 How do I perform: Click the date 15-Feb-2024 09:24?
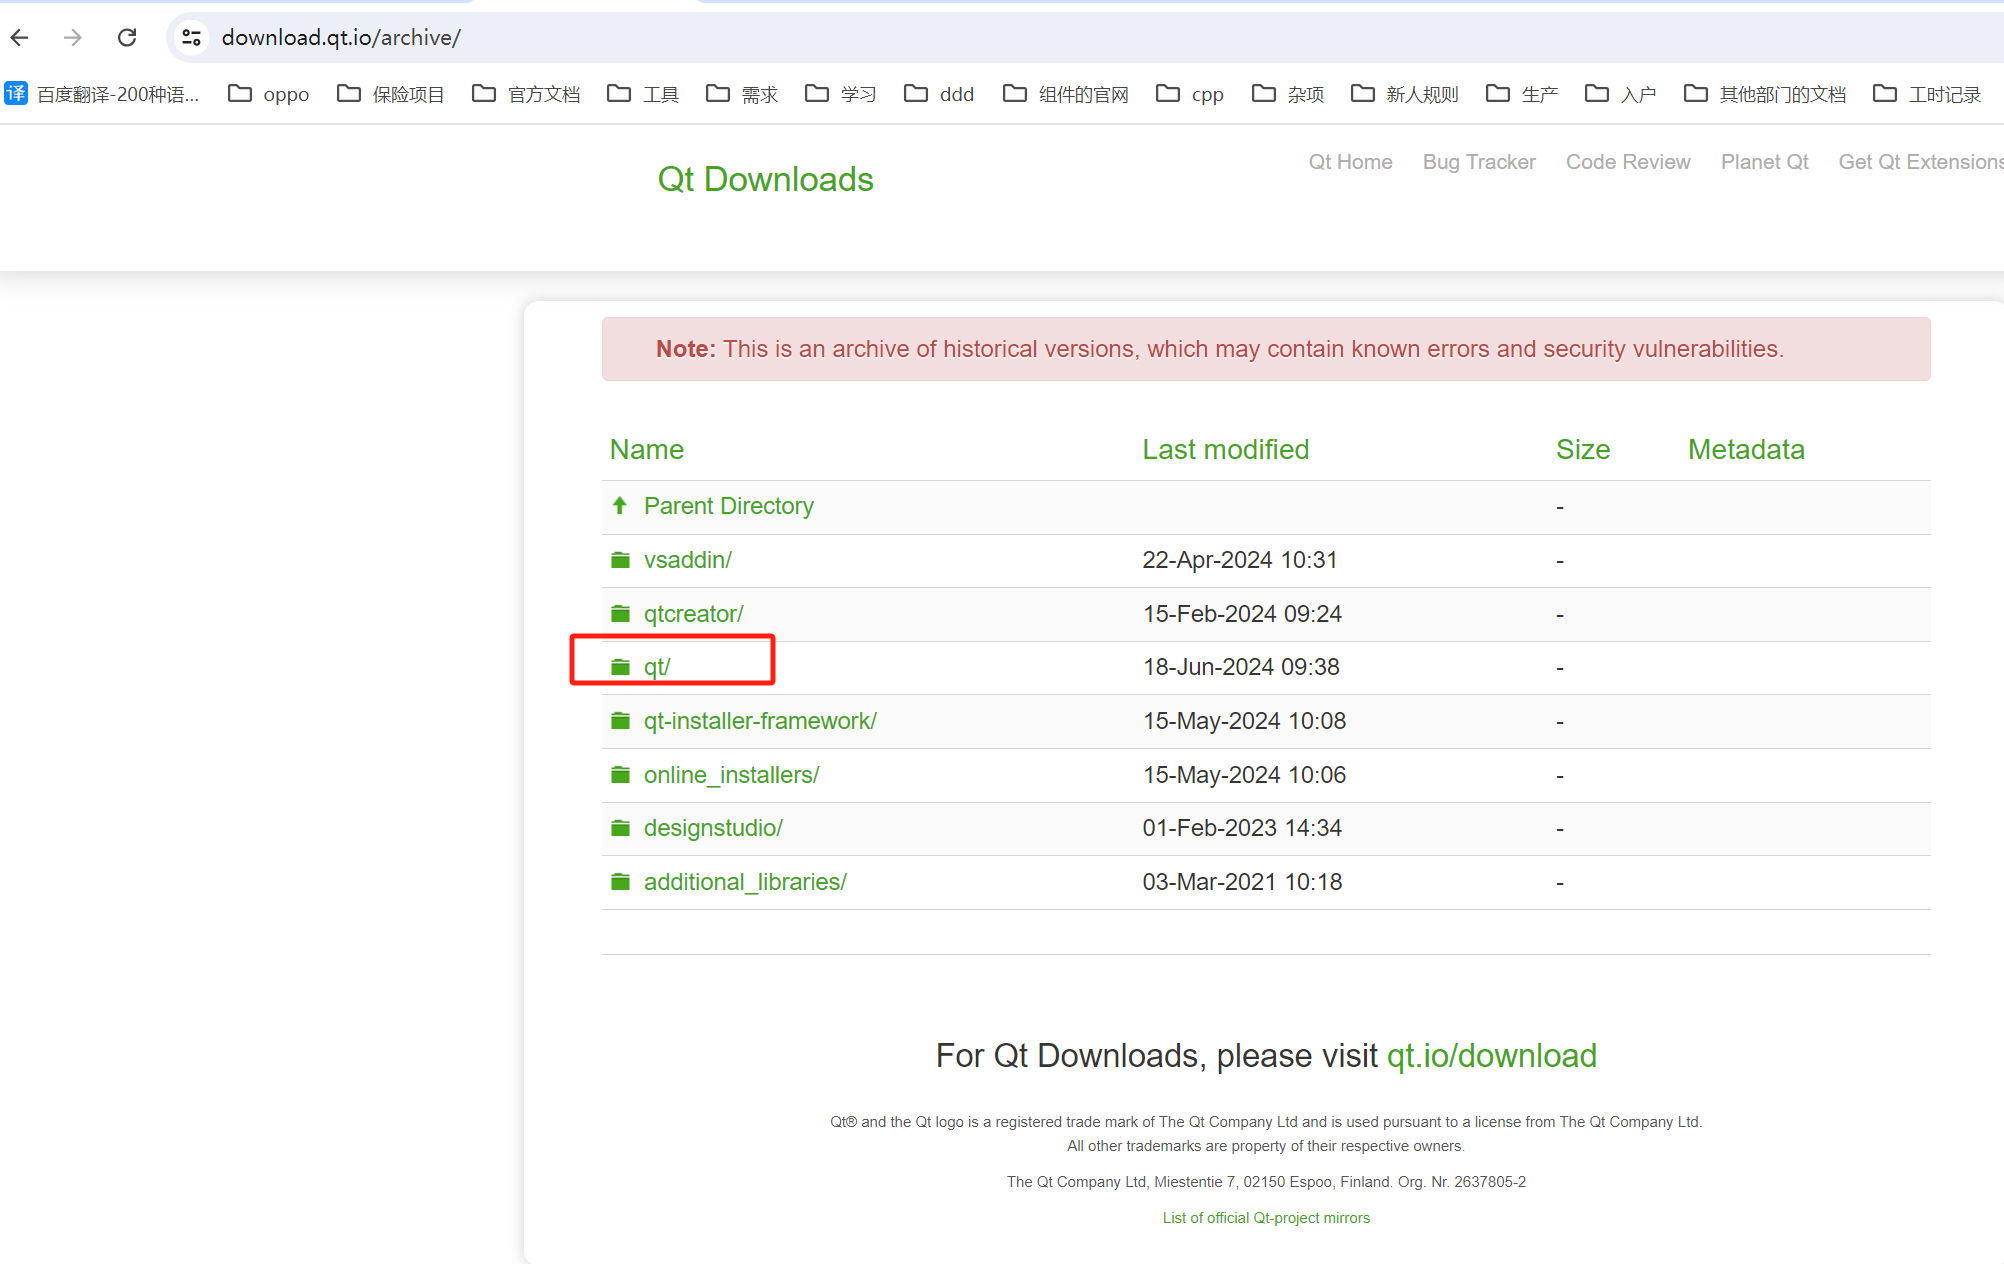1242,614
